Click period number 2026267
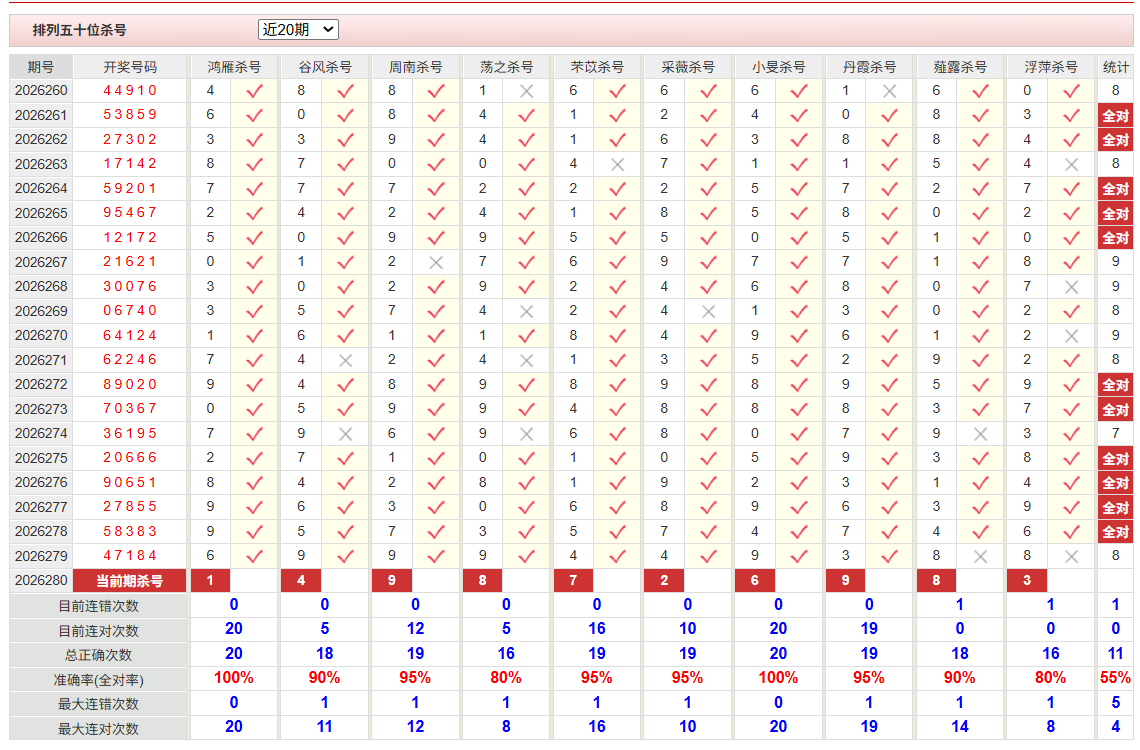1140x750 pixels. 41,262
